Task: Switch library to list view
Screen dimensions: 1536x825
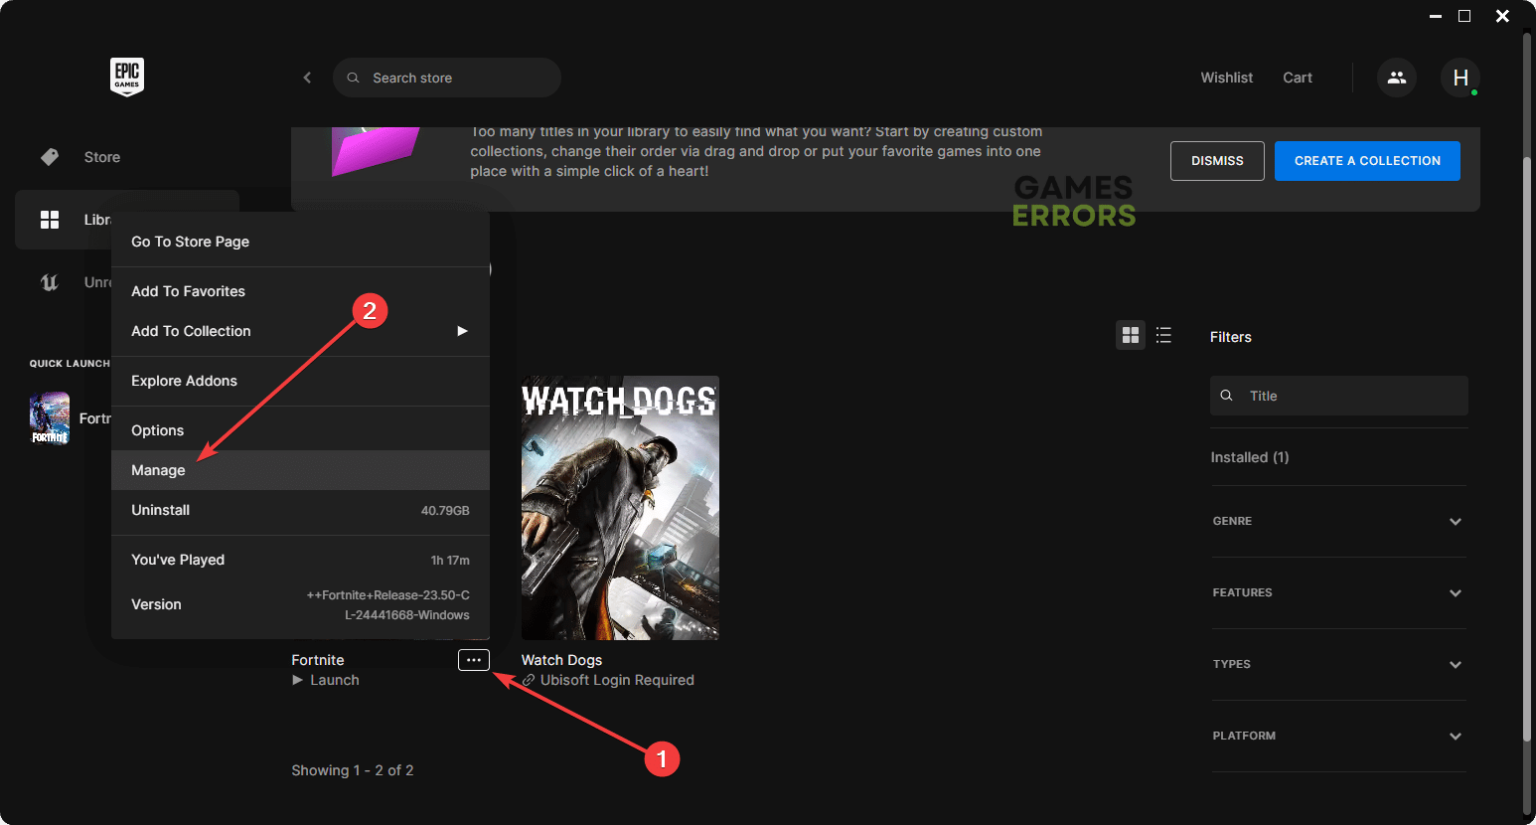Action: (x=1163, y=335)
